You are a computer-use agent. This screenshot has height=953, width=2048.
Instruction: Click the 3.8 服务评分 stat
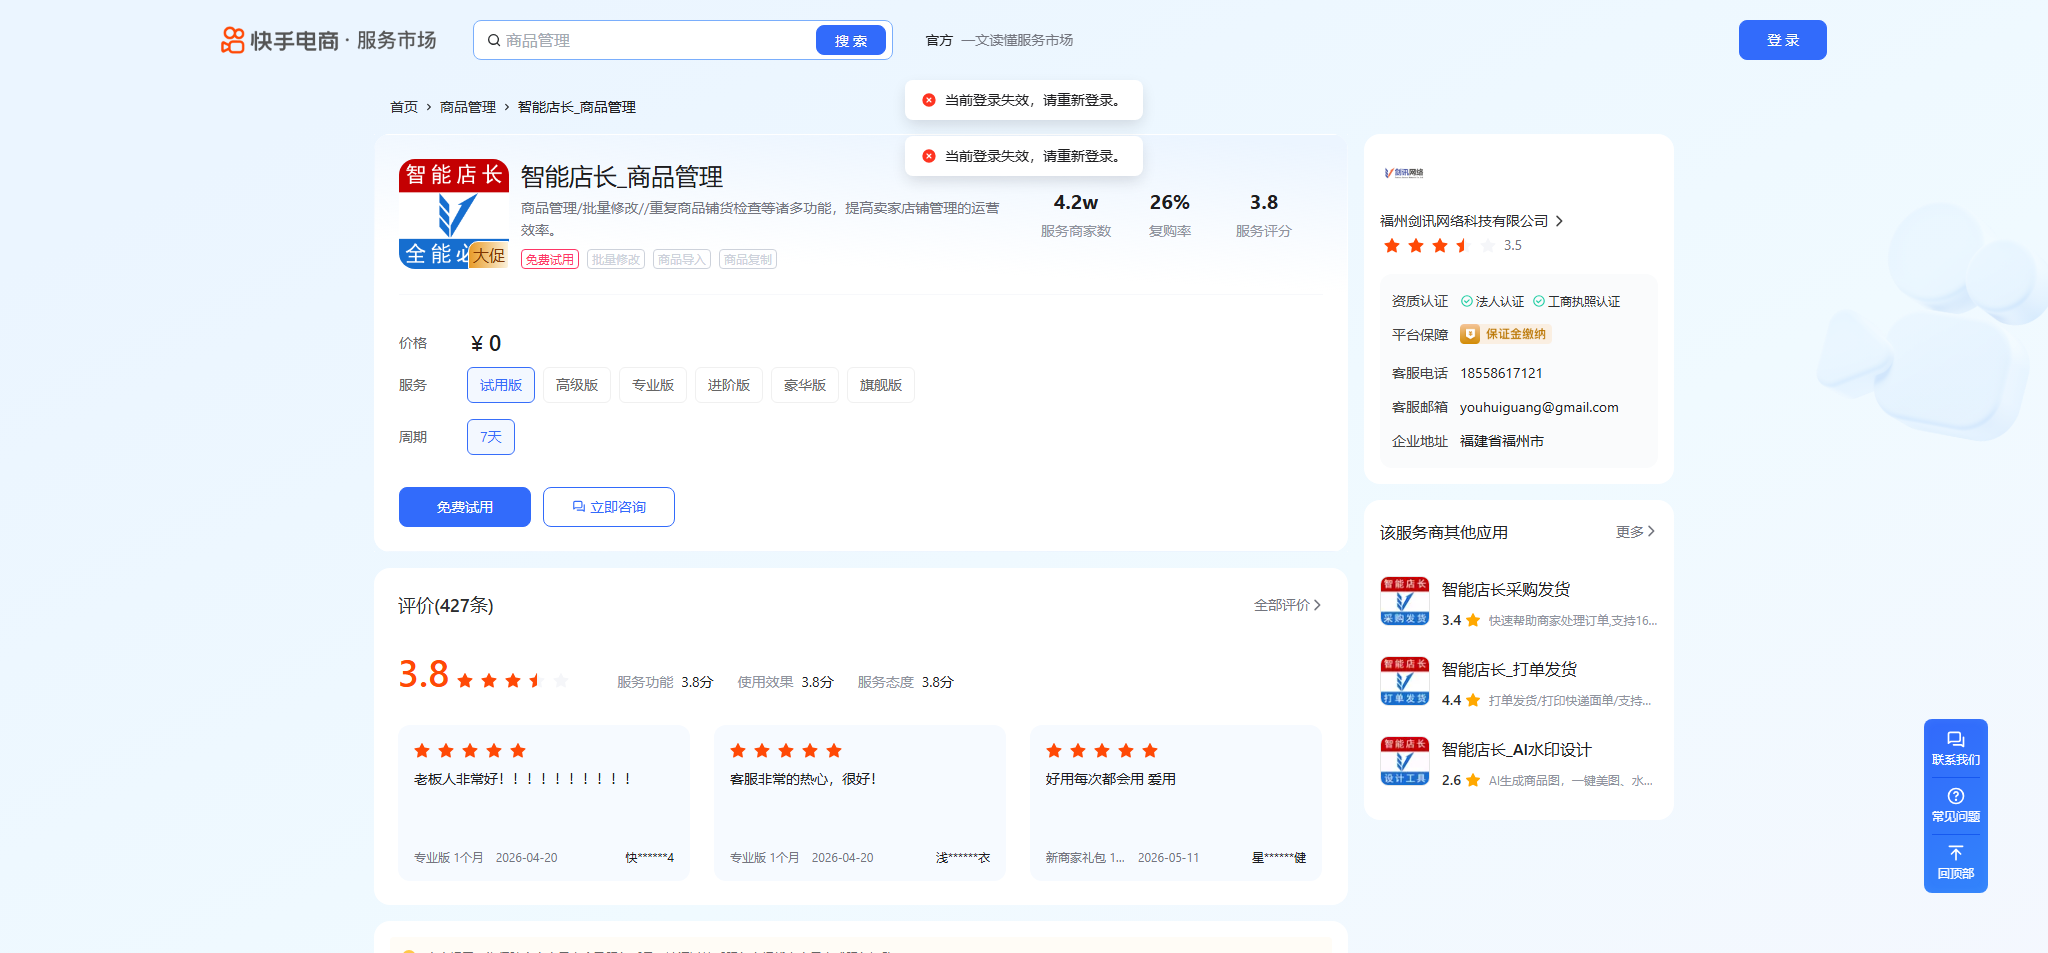pyautogui.click(x=1264, y=215)
